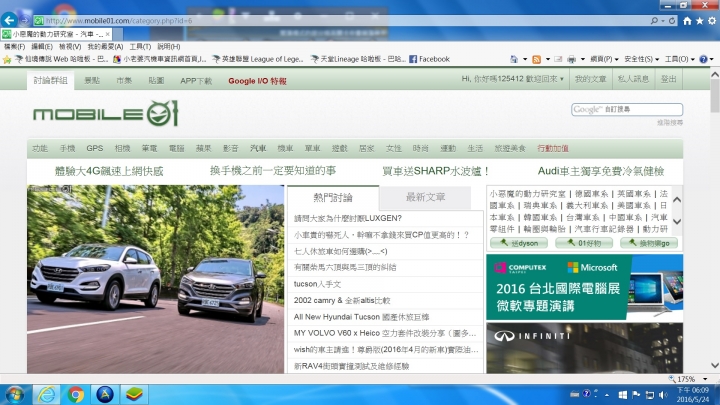Select the 熱門討論 tab
Image resolution: width=720 pixels, height=405 pixels.
pos(333,197)
